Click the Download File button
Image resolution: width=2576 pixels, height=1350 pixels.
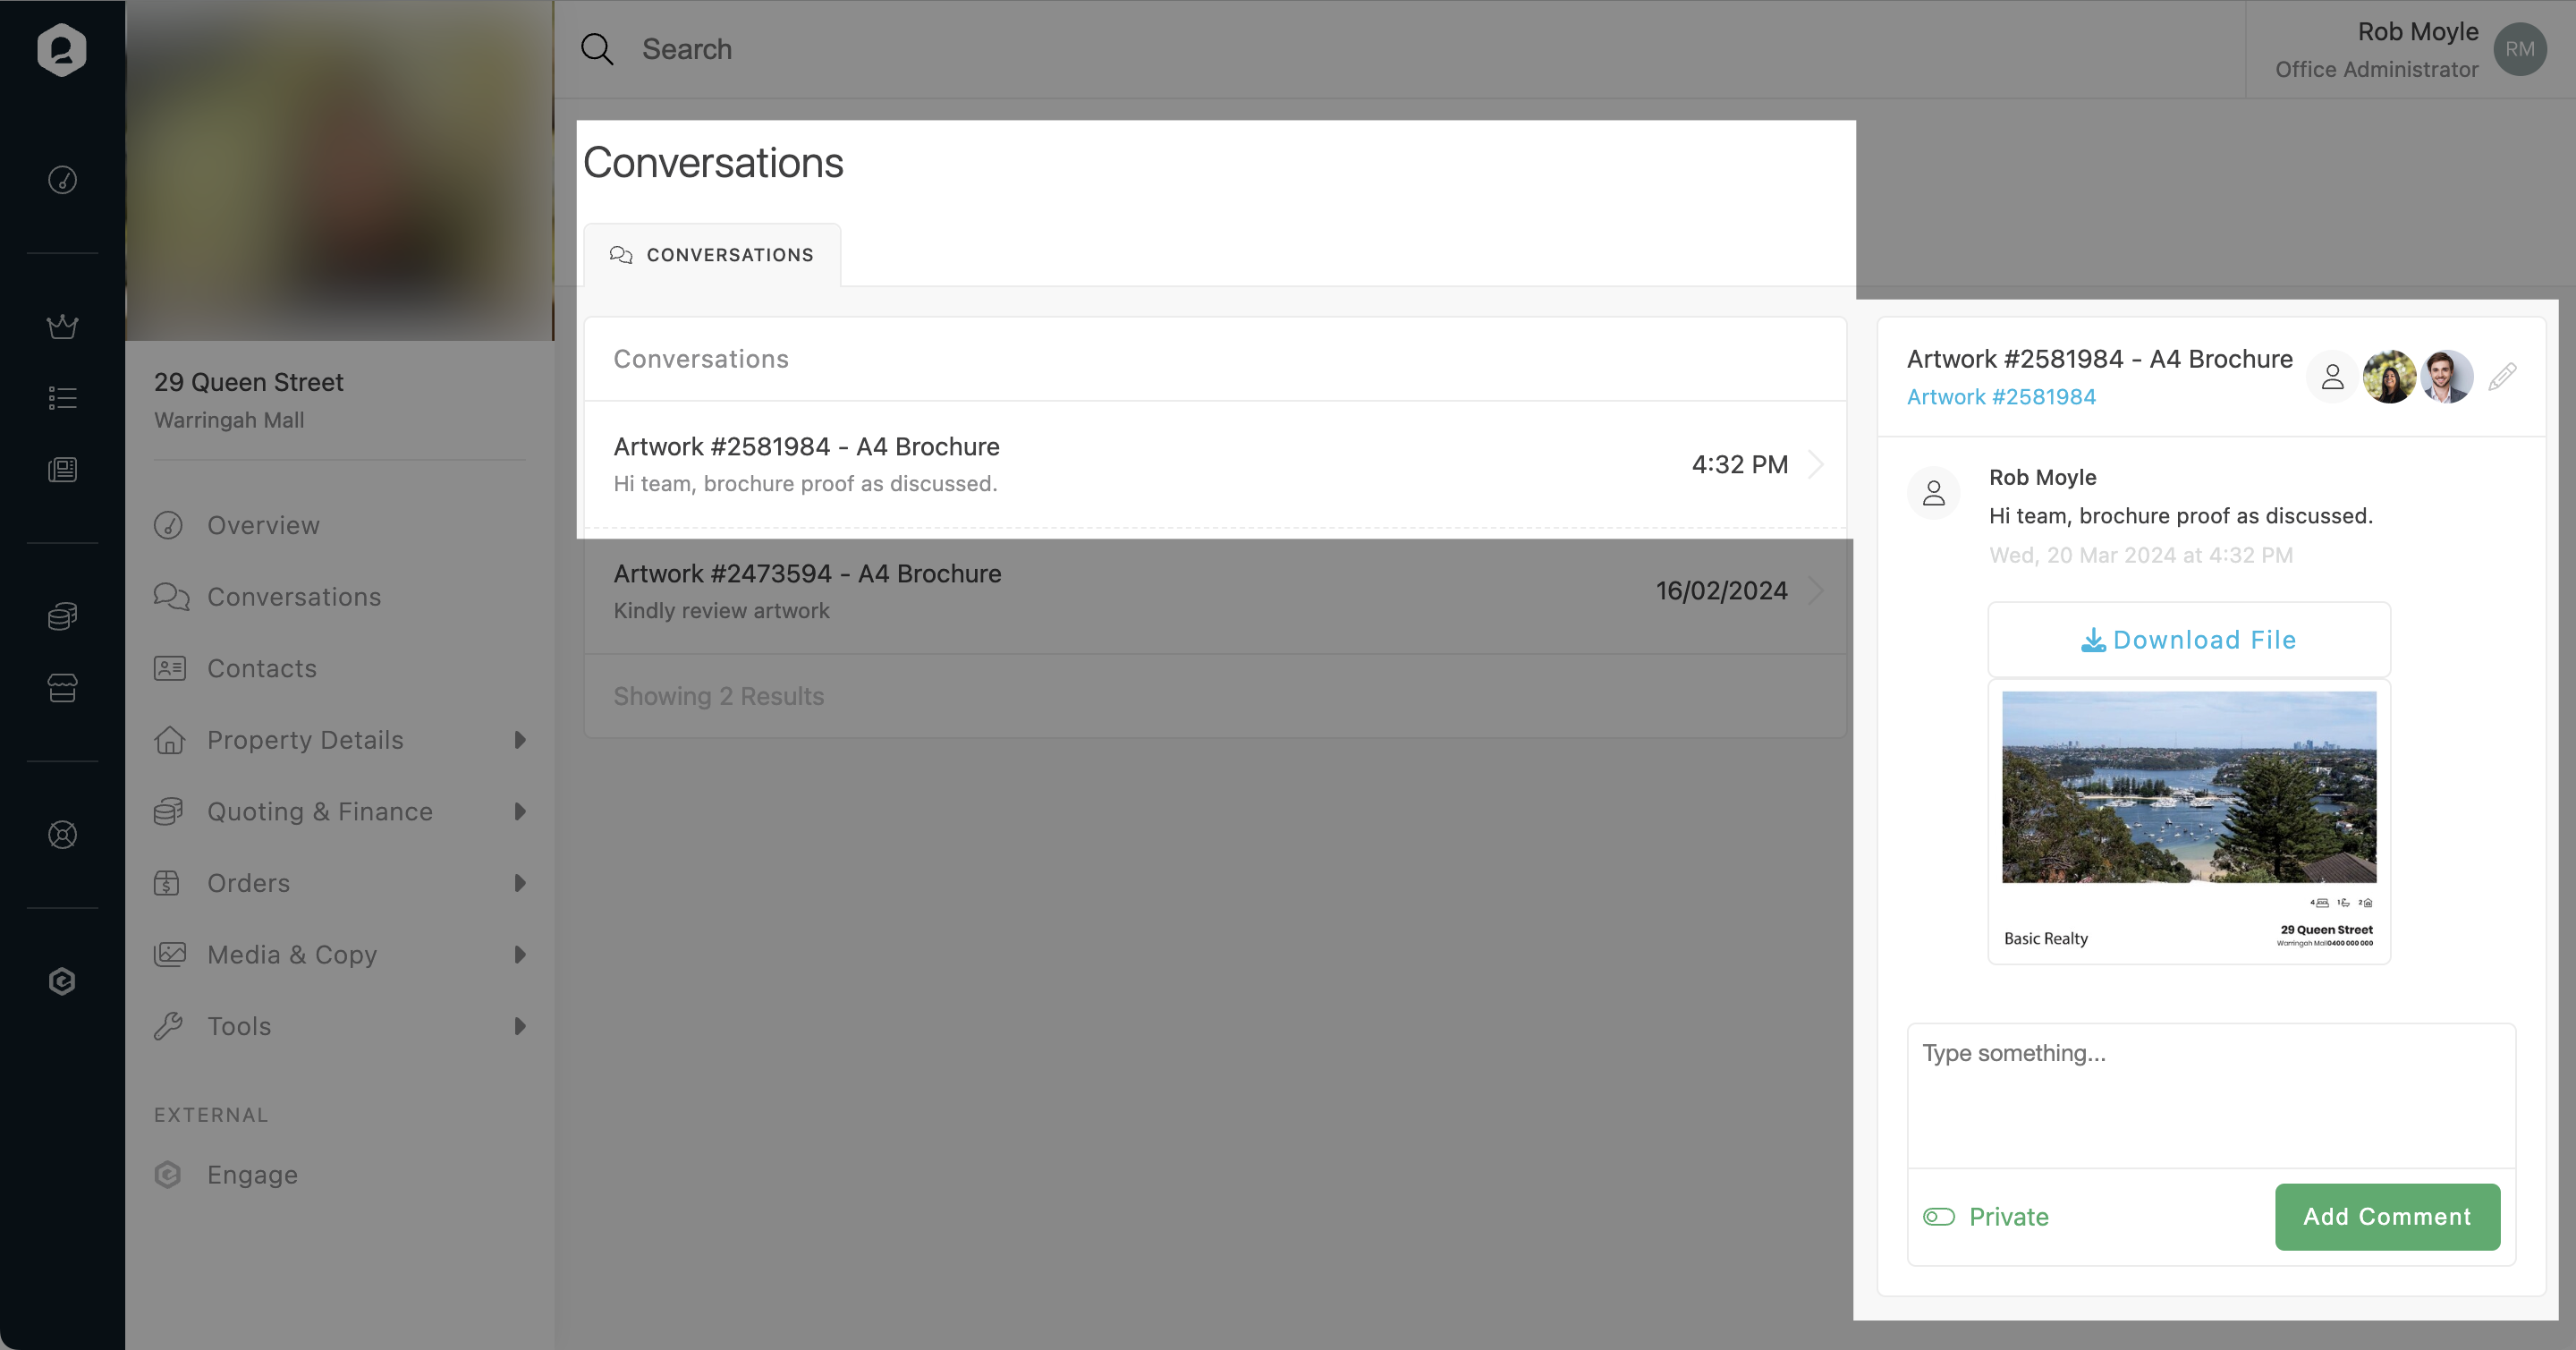[x=2188, y=640]
